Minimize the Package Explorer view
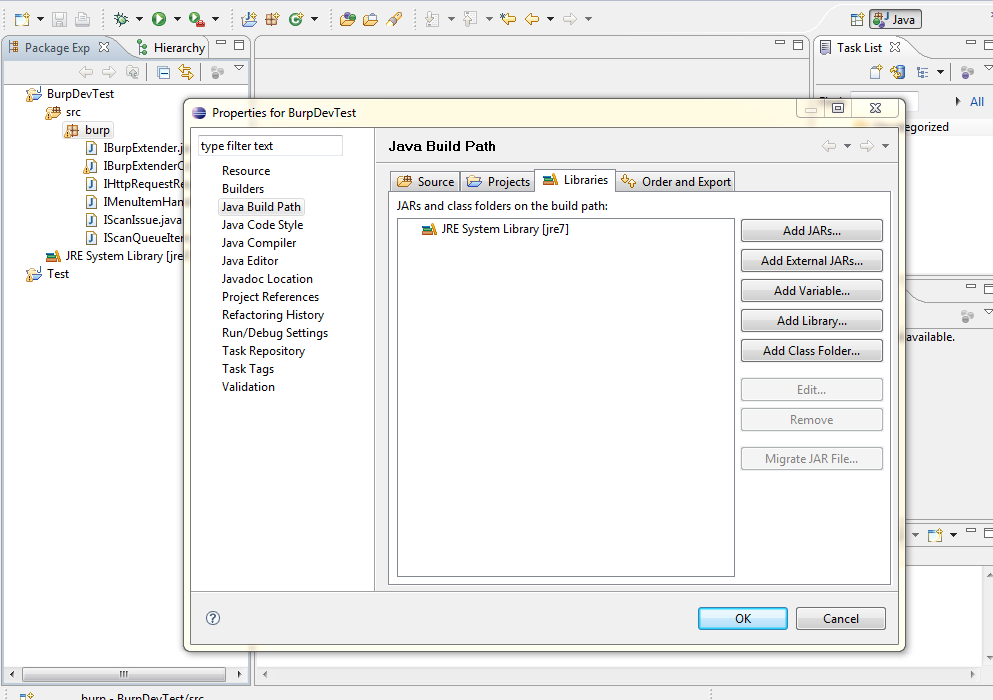 pyautogui.click(x=221, y=44)
